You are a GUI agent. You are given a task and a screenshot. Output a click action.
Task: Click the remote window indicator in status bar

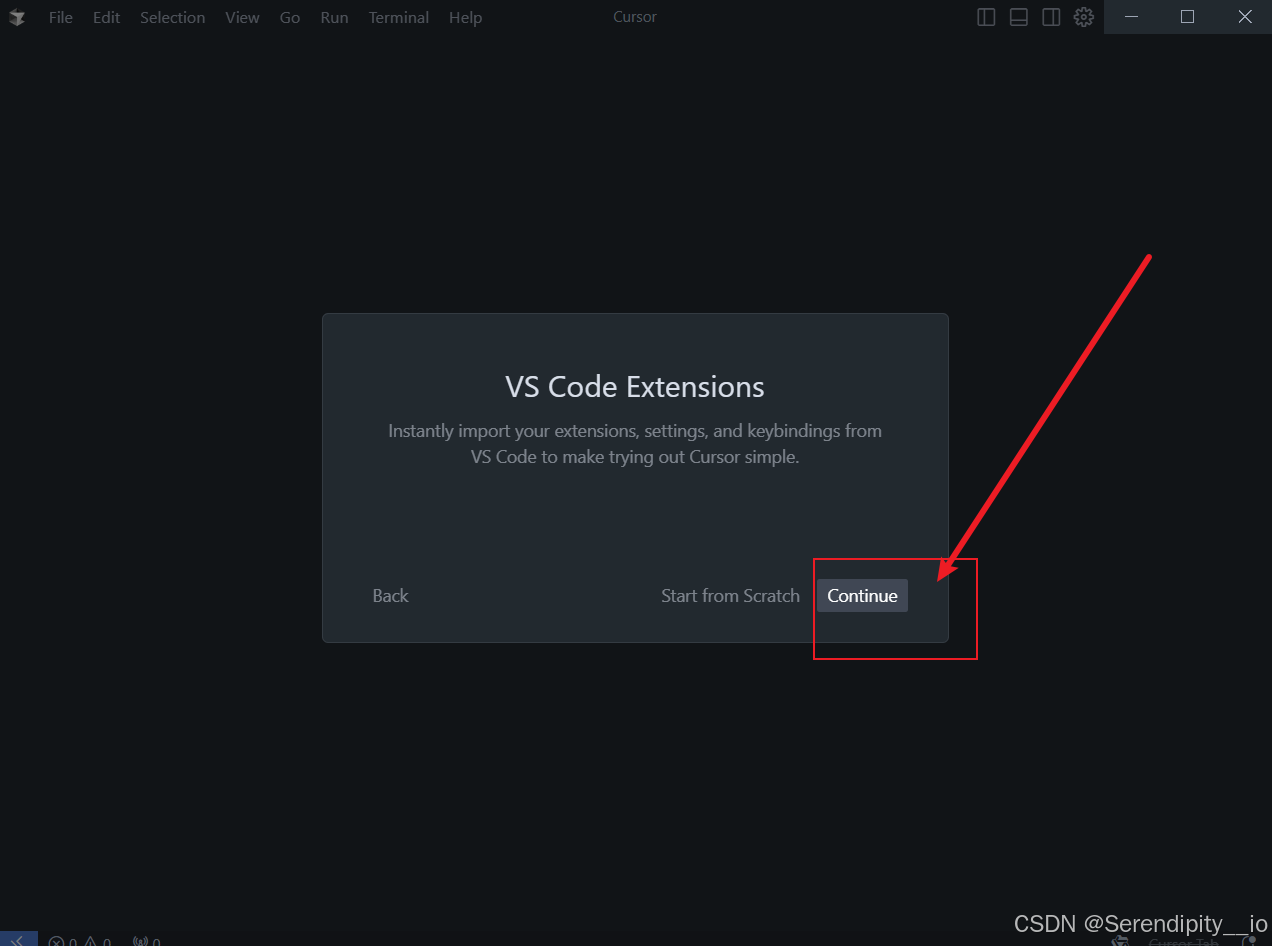click(19, 939)
